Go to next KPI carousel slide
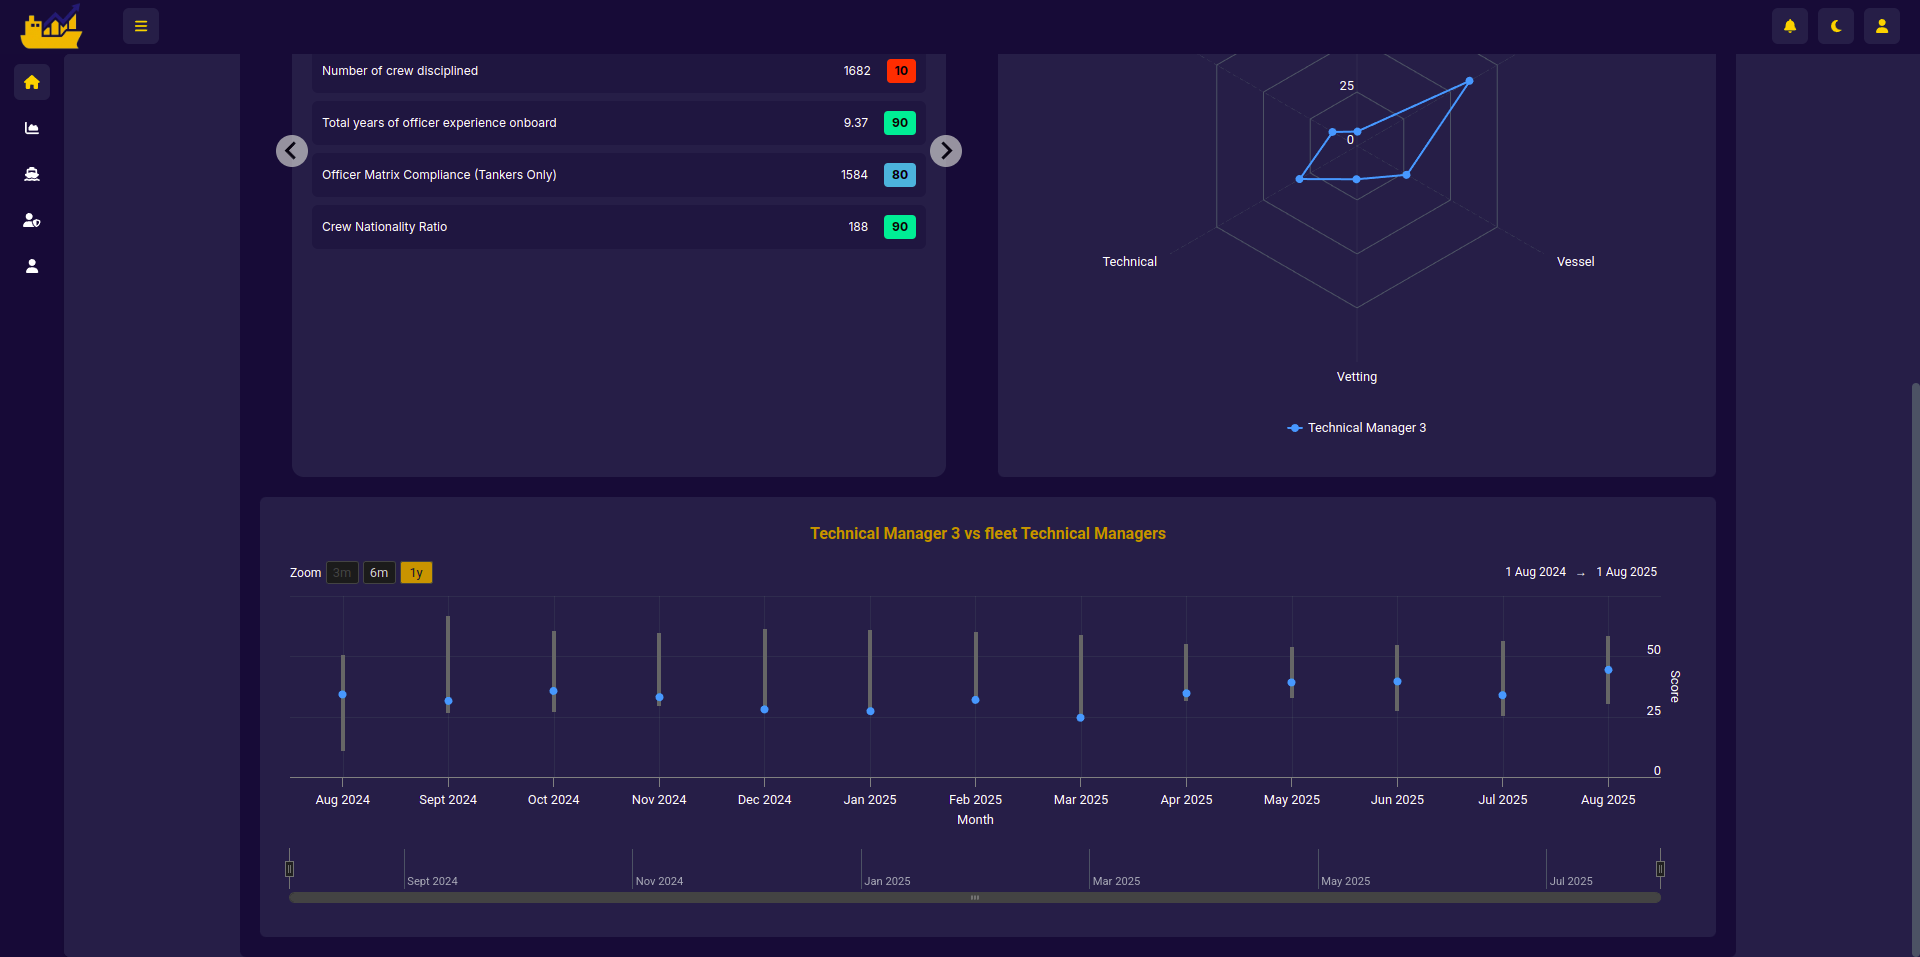 coord(946,151)
